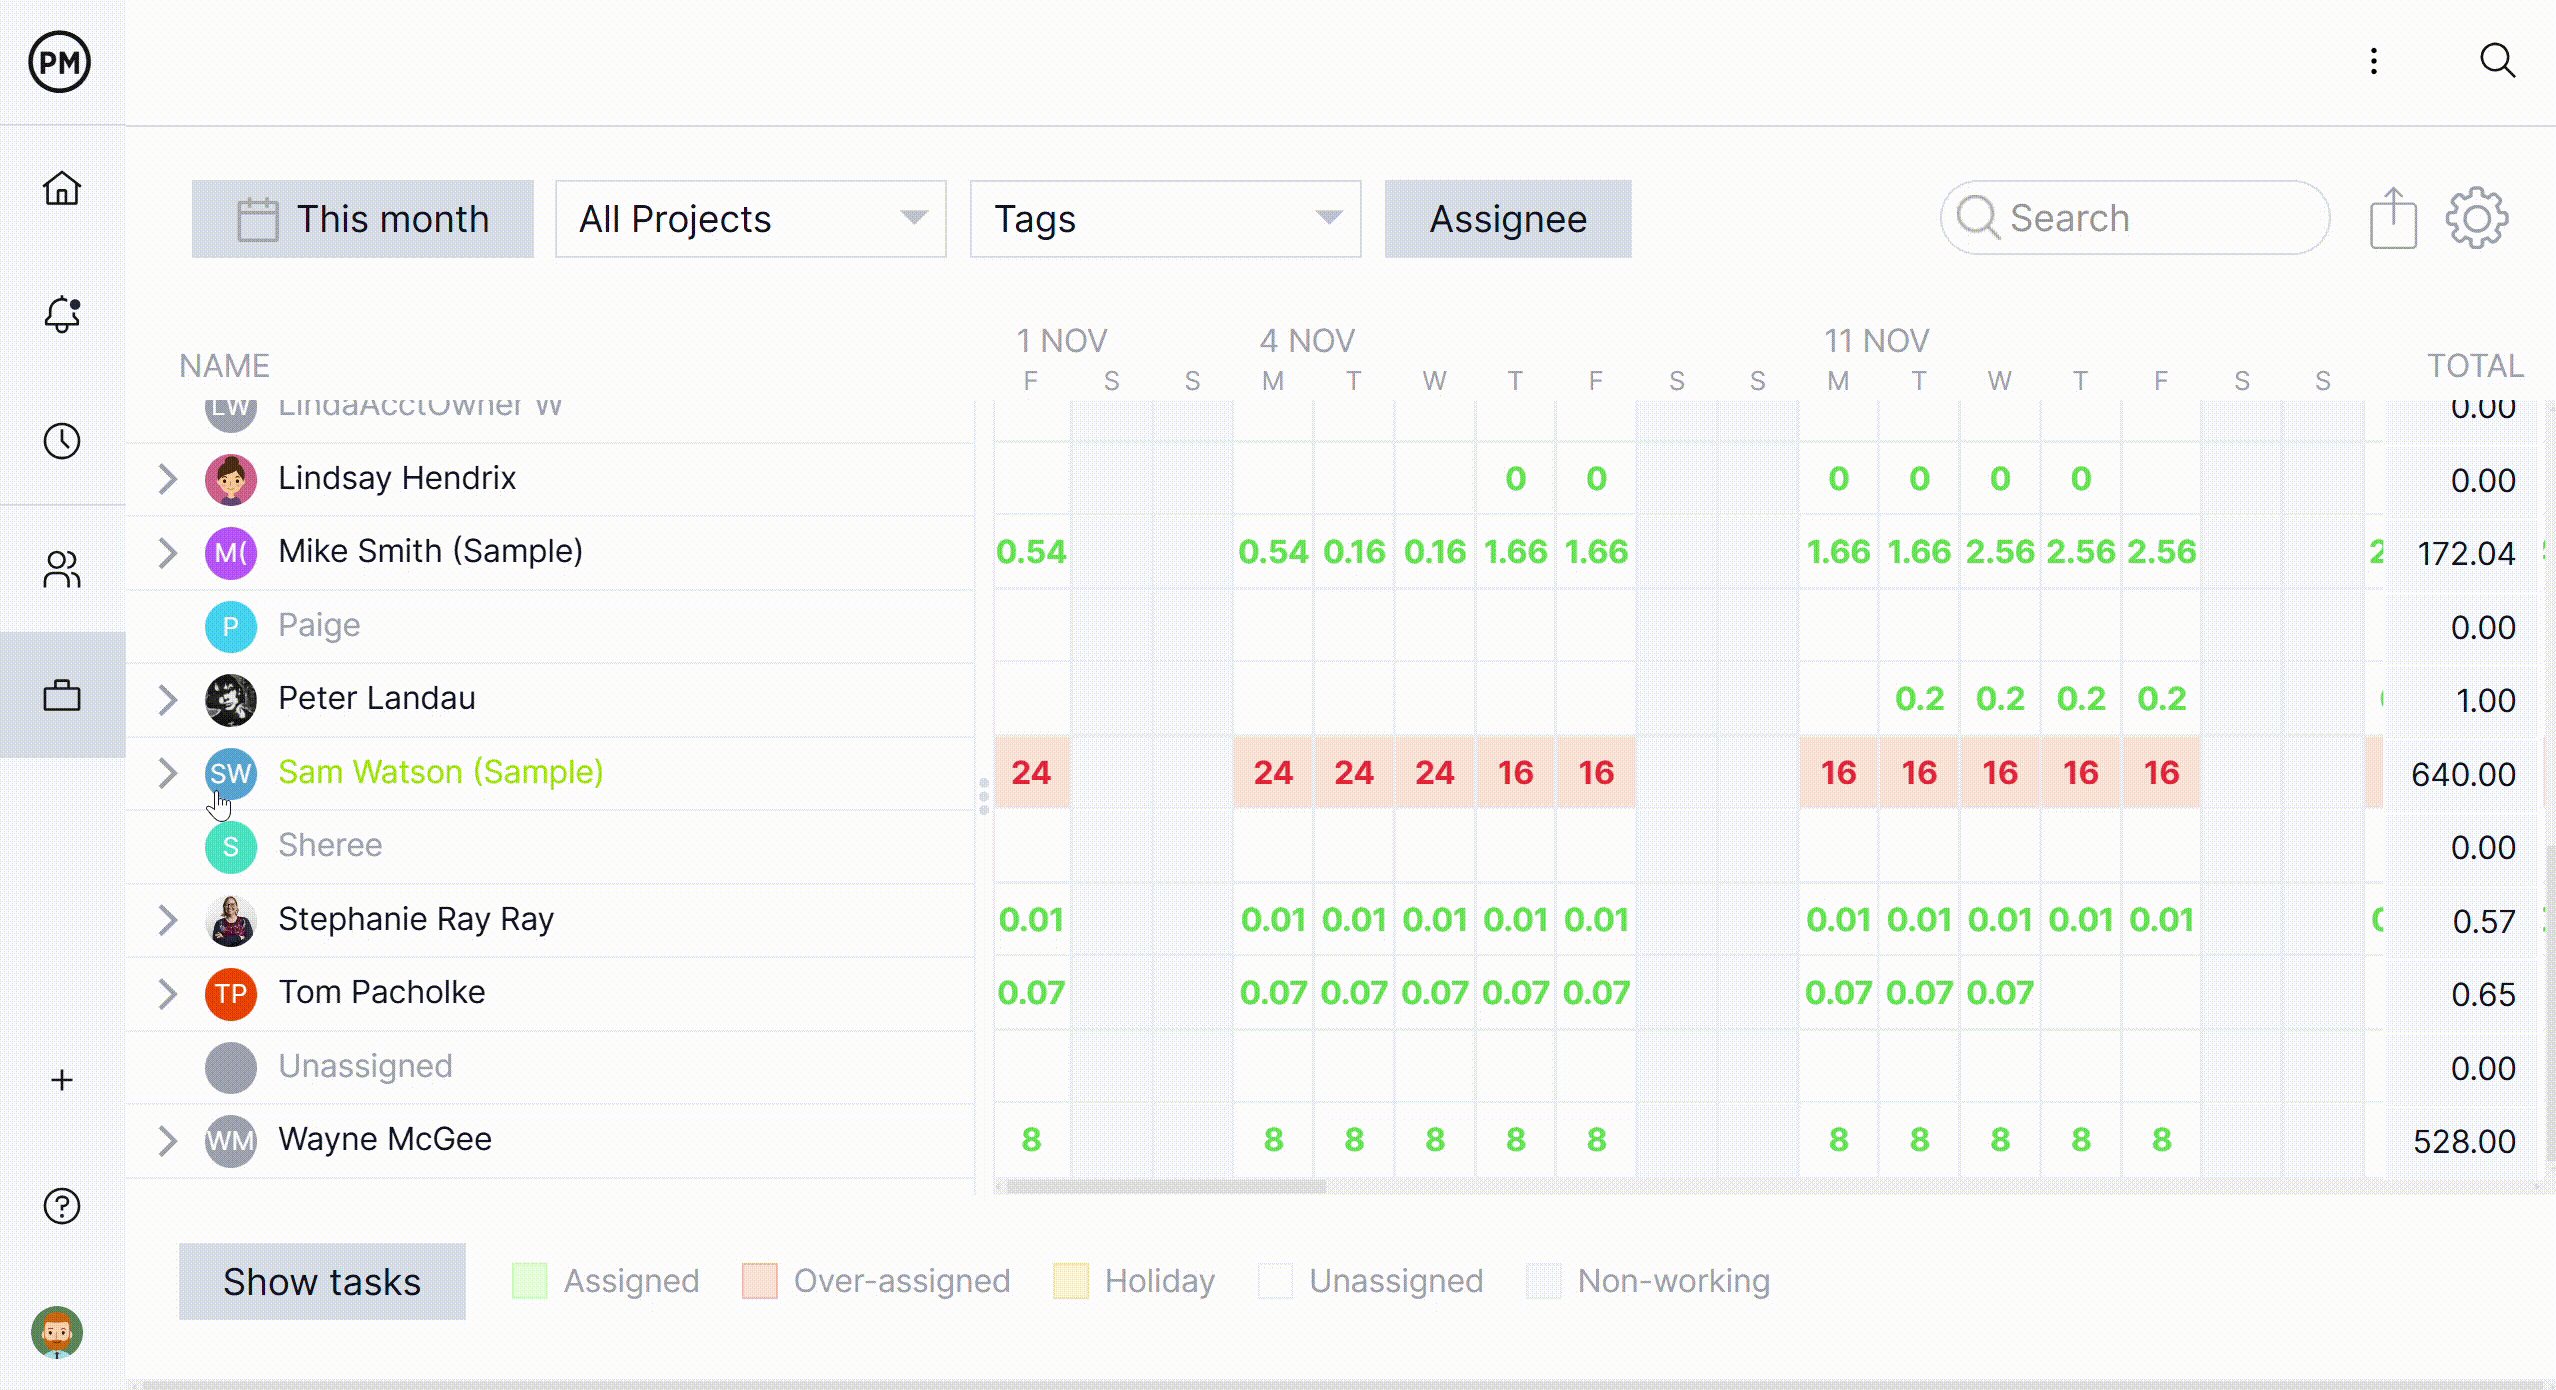Click the plus add icon in sidebar

[x=62, y=1080]
